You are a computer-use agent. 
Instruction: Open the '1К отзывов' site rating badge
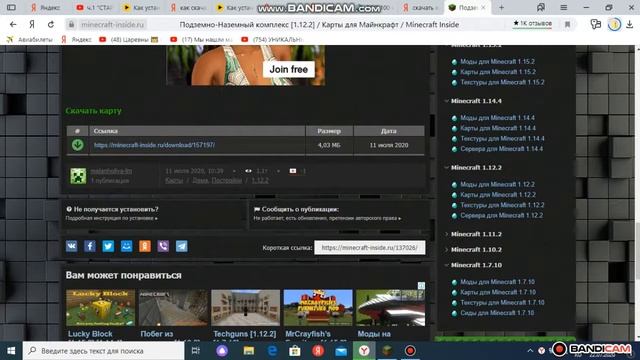[x=532, y=24]
